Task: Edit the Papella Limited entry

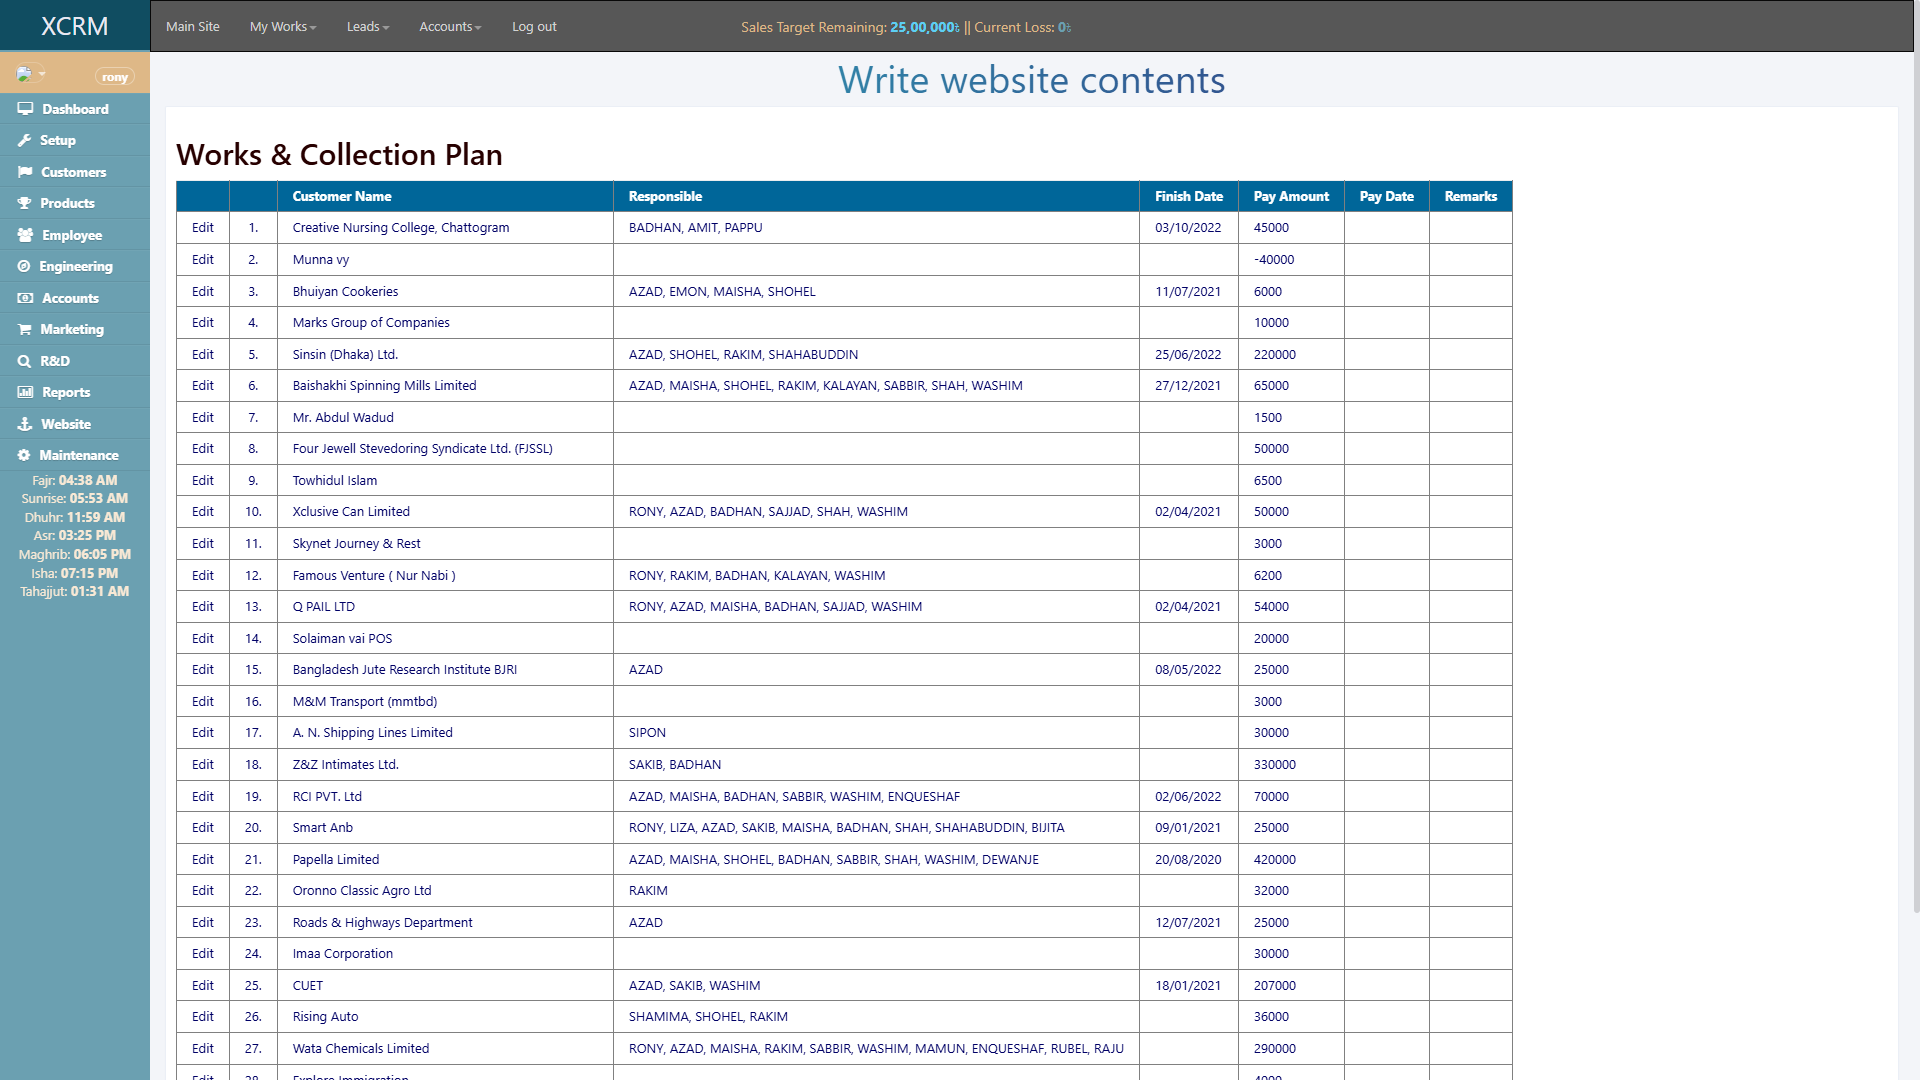Action: click(202, 859)
